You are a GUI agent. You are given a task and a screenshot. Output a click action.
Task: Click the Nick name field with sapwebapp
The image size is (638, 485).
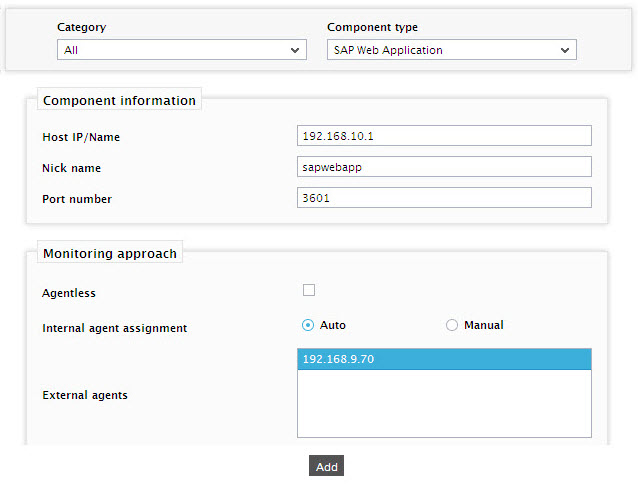click(444, 166)
